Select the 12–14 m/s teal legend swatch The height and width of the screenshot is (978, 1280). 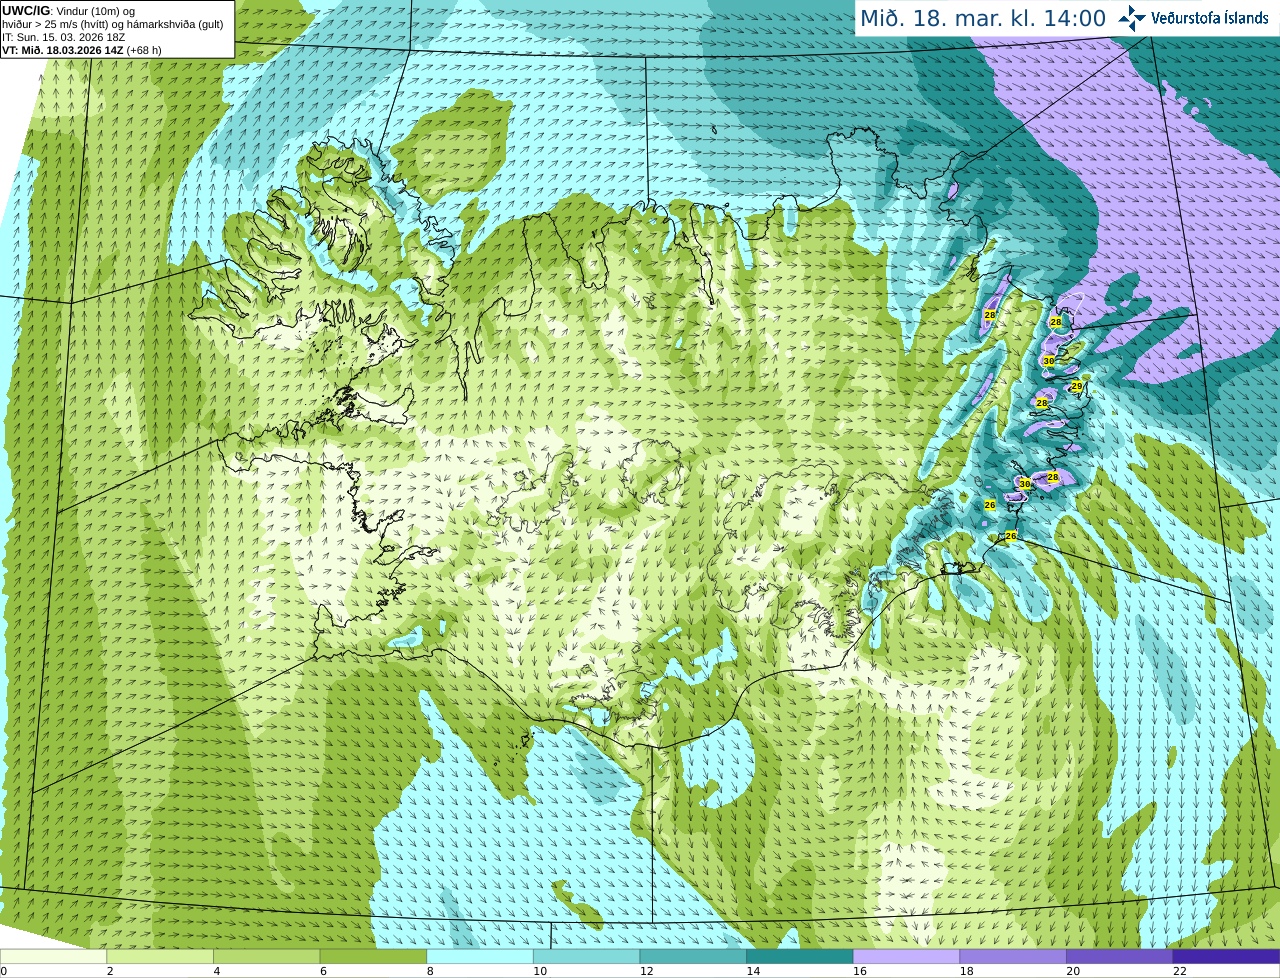(693, 956)
